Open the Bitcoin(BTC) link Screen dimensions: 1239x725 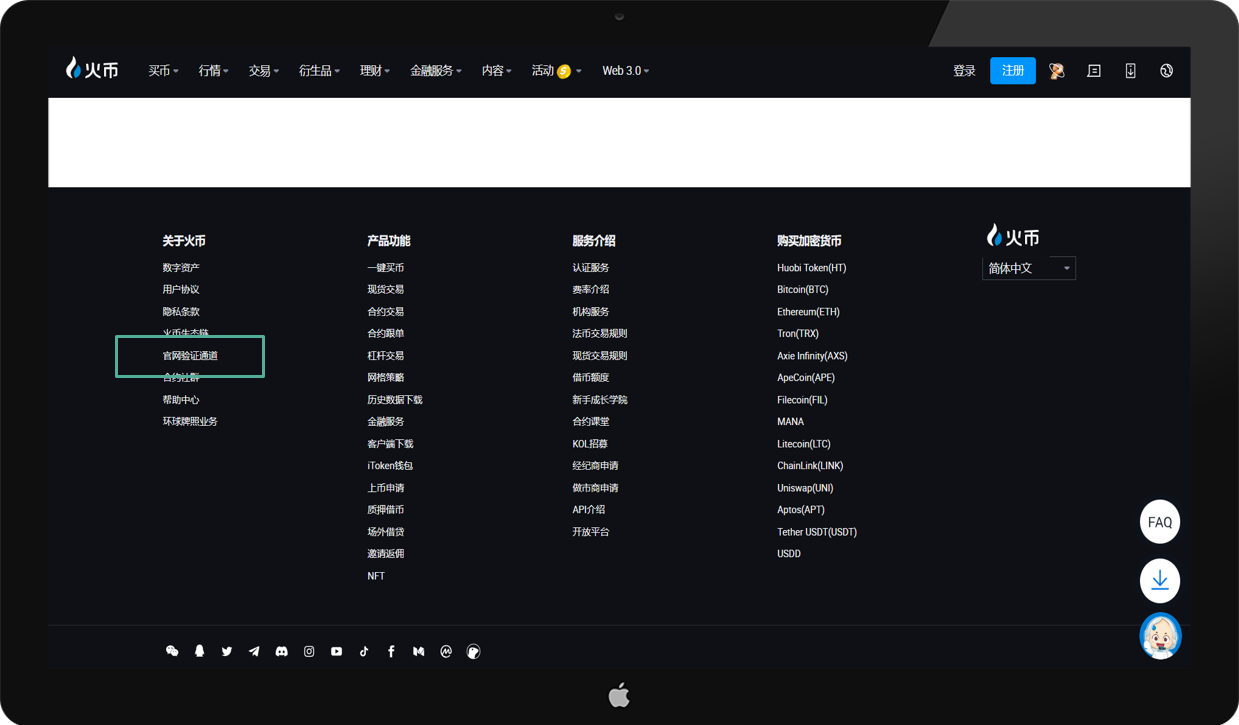[803, 290]
